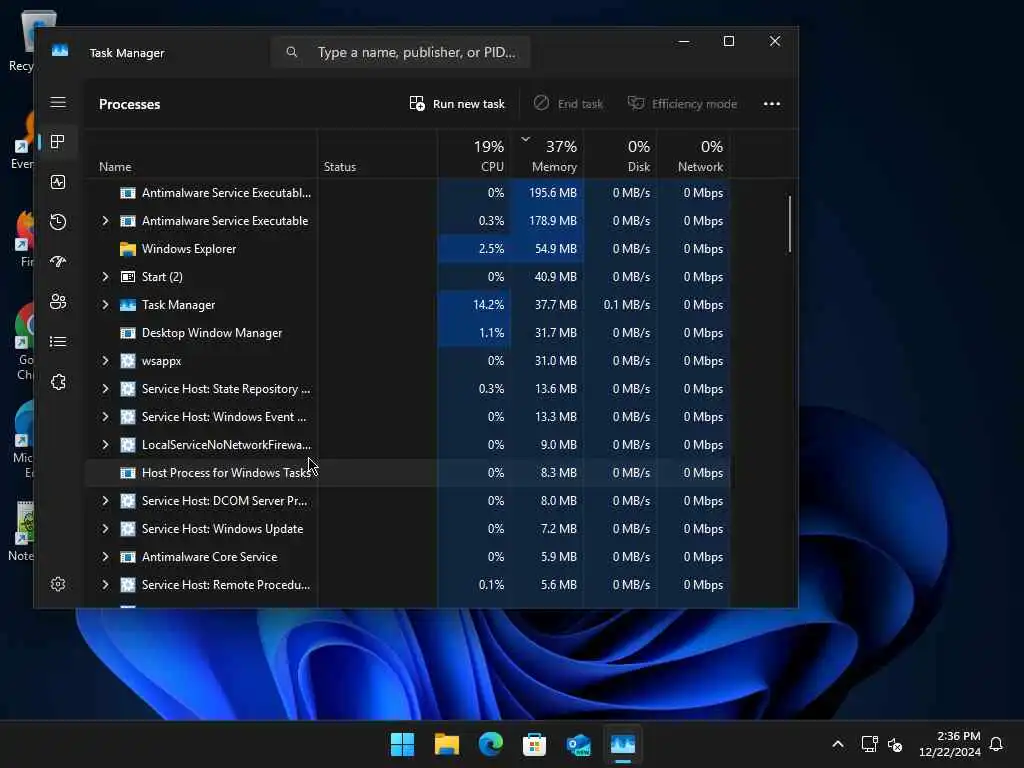Expand the second Antimalware Service Executable row
1024x768 pixels.
(x=105, y=221)
